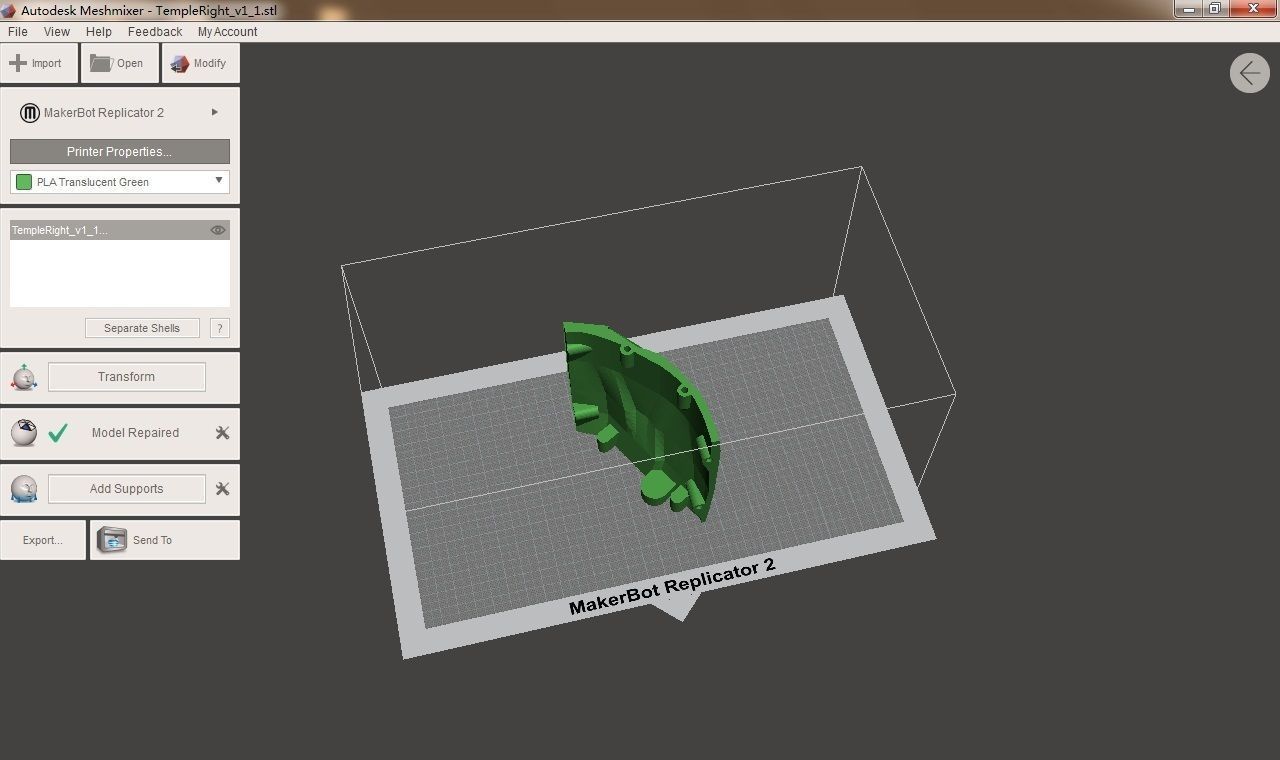Image resolution: width=1280 pixels, height=760 pixels.
Task: Open a file with the Open folder button
Action: pos(119,63)
